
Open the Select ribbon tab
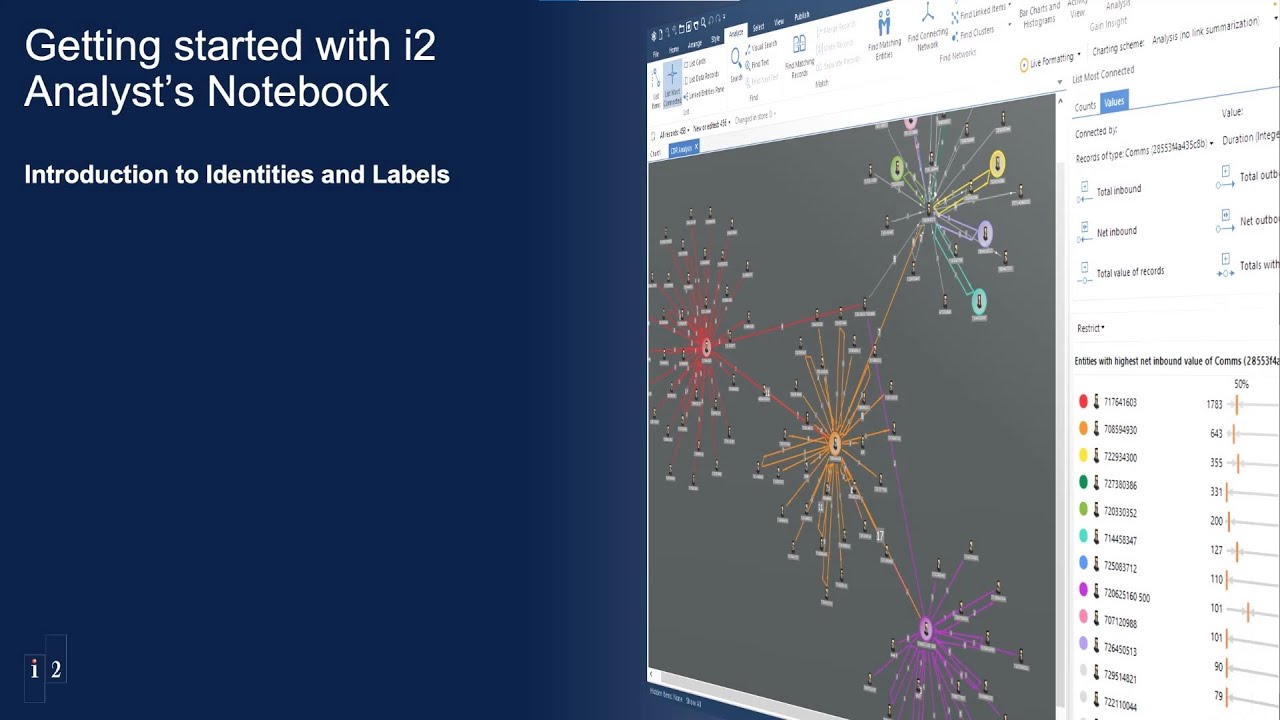coord(758,27)
